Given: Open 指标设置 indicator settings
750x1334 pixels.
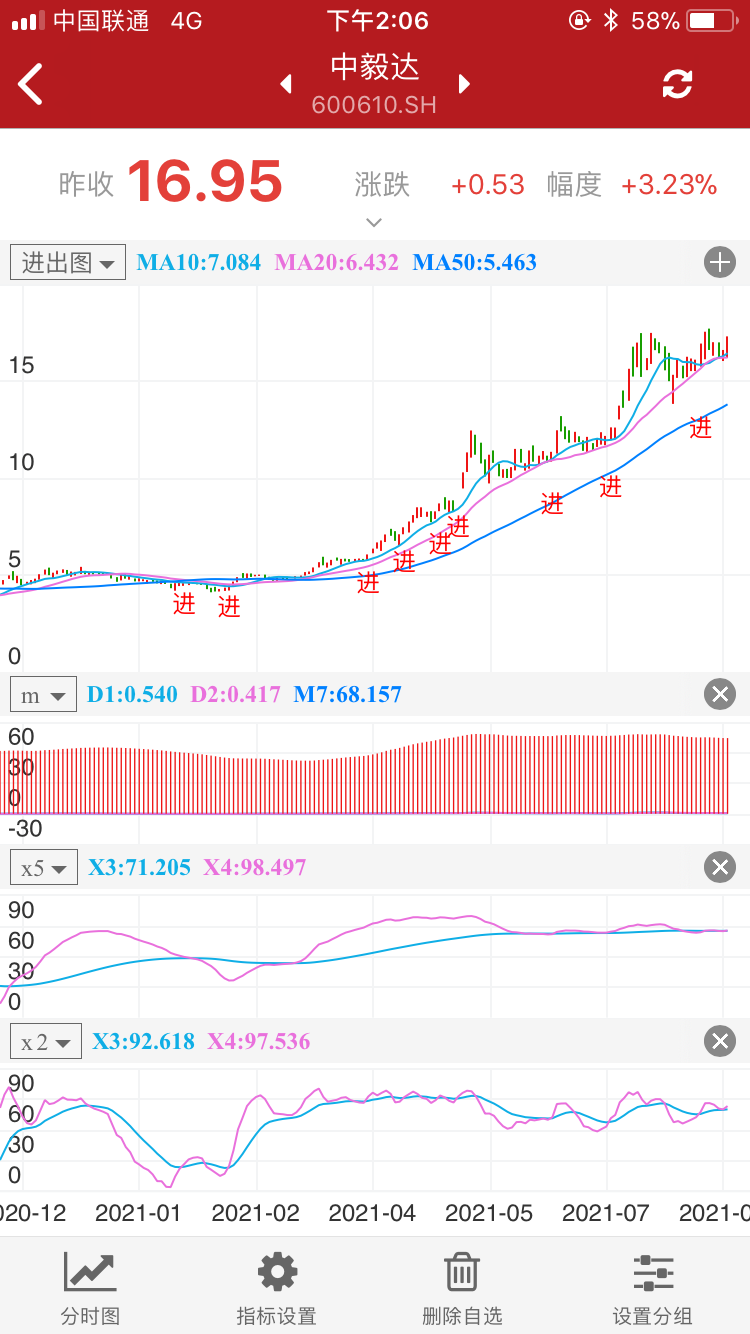Looking at the screenshot, I should [x=276, y=1288].
